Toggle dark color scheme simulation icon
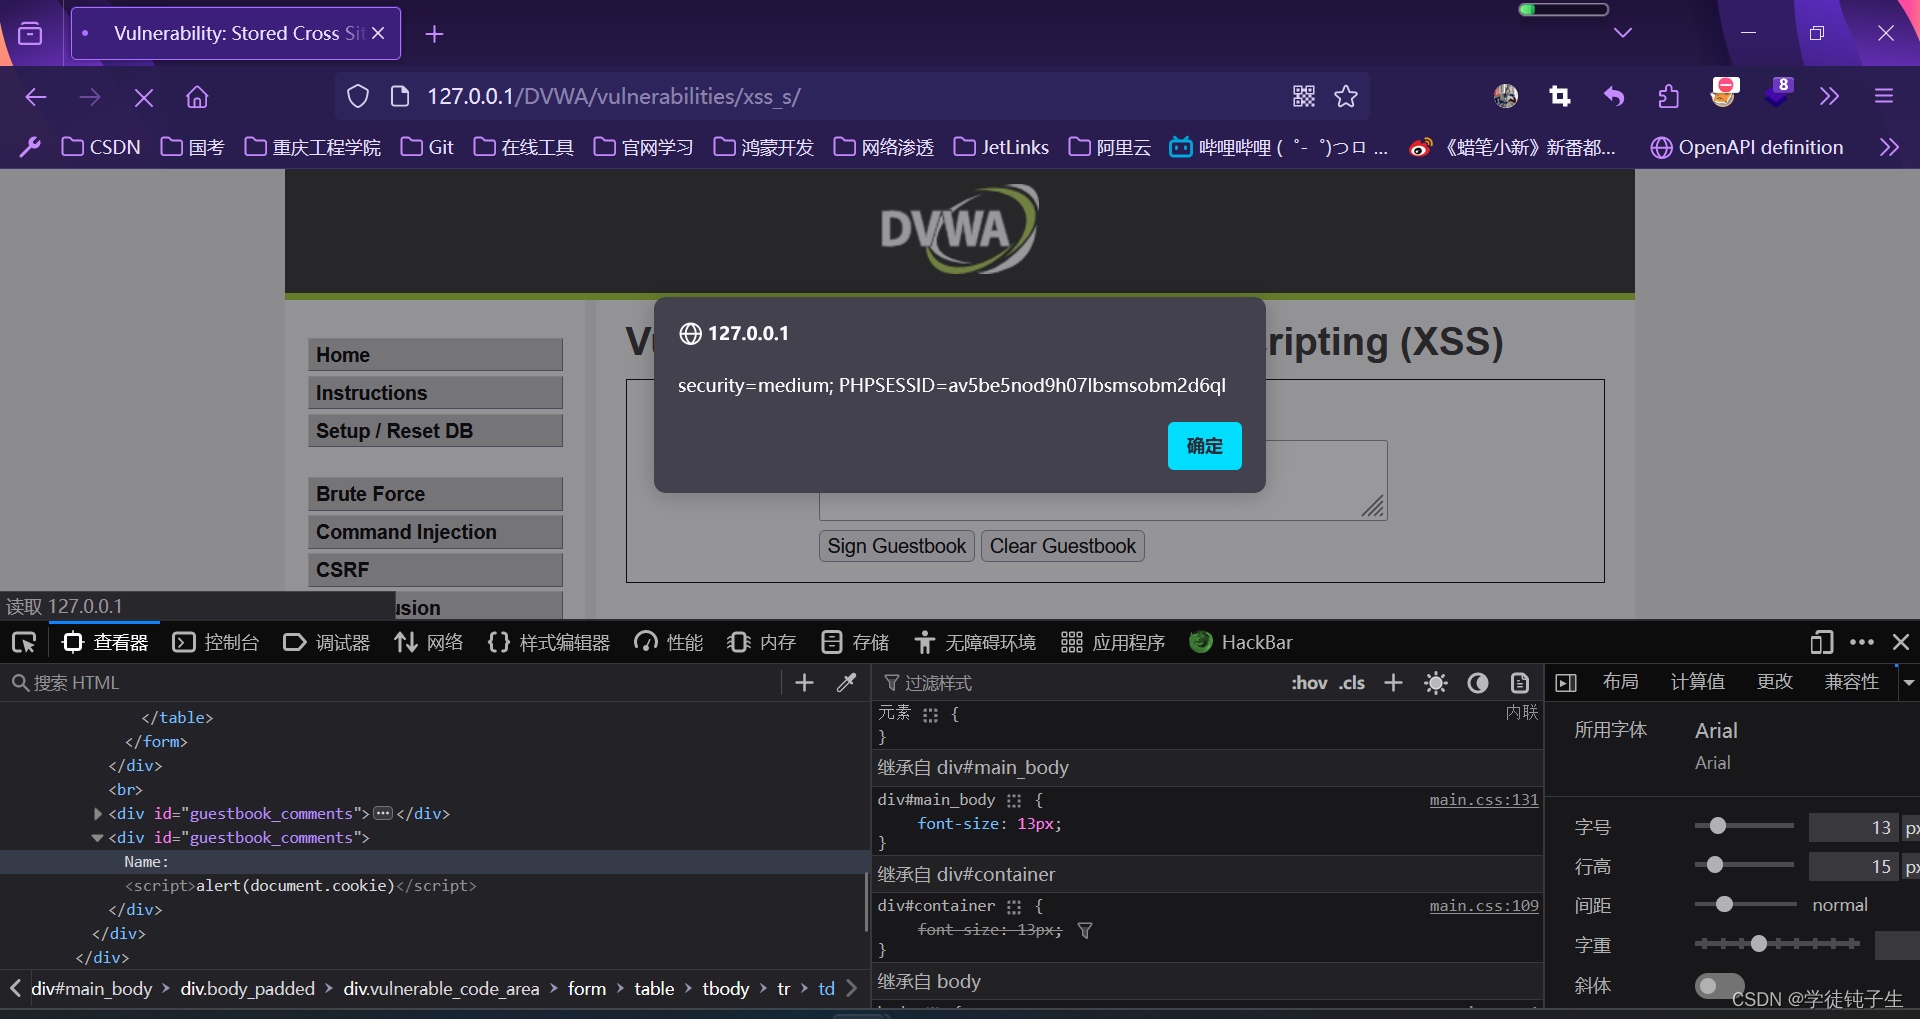 tap(1478, 683)
